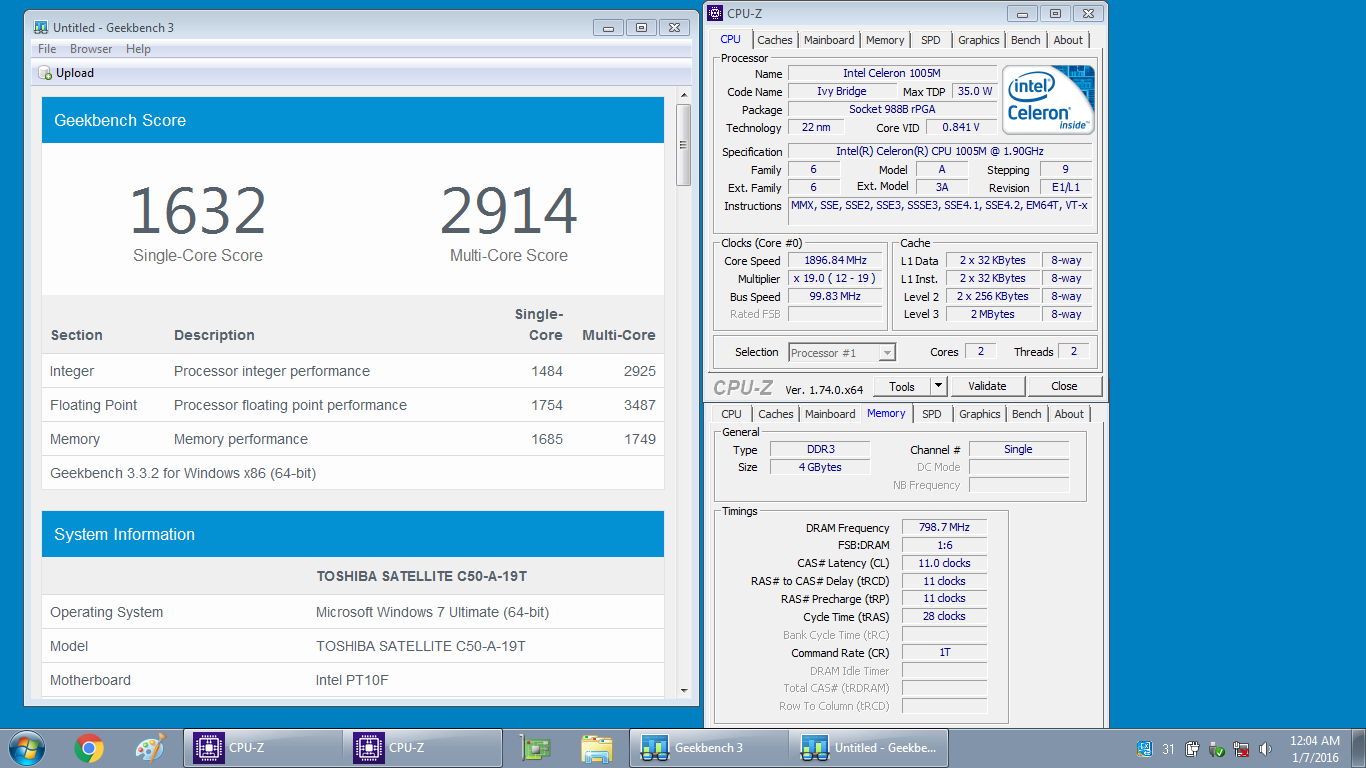Click the Max TDP value 35.0 W
Screen dimensions: 1366x768
(974, 91)
